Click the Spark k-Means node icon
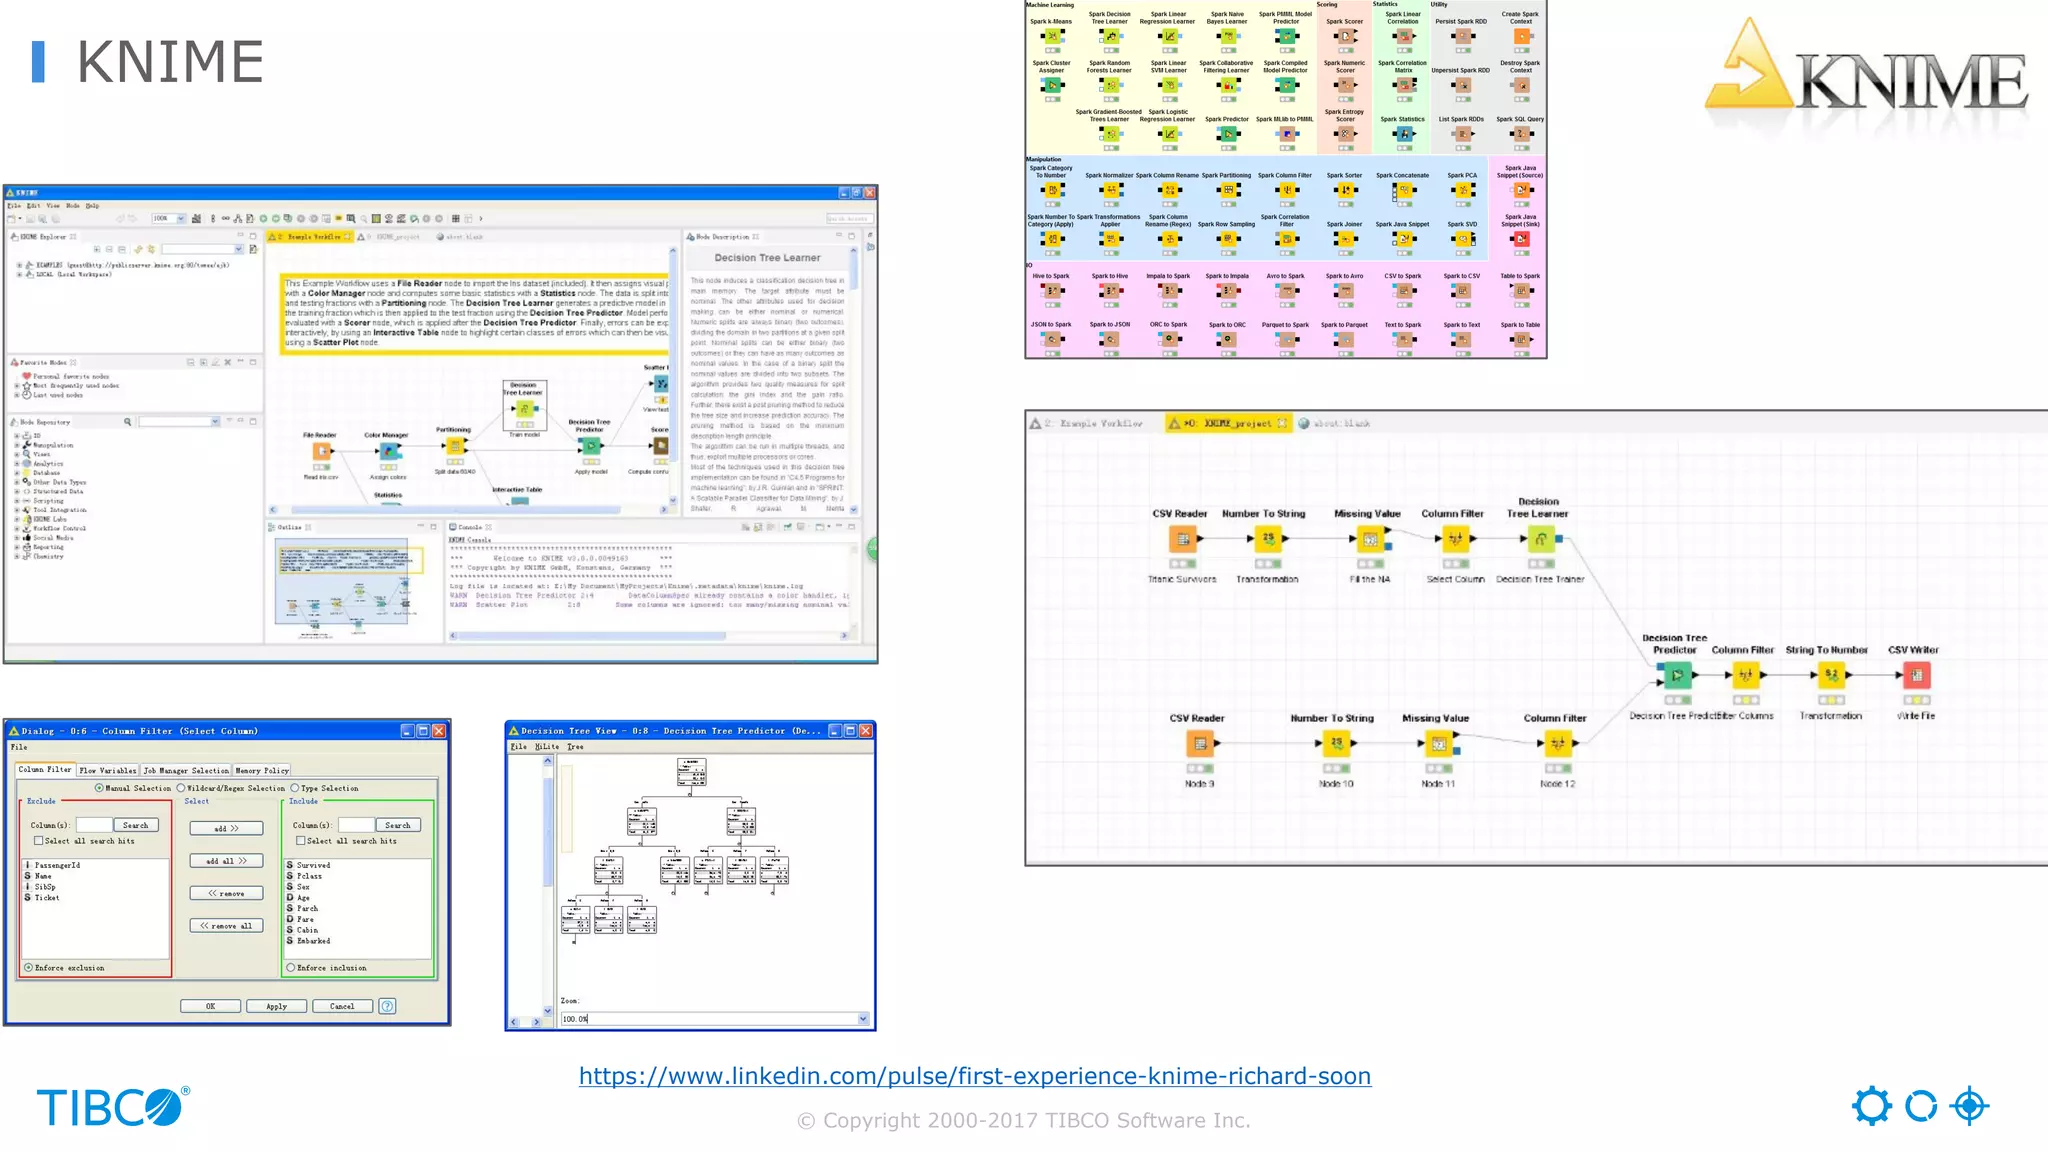The height and width of the screenshot is (1152, 2048). pyautogui.click(x=1052, y=36)
